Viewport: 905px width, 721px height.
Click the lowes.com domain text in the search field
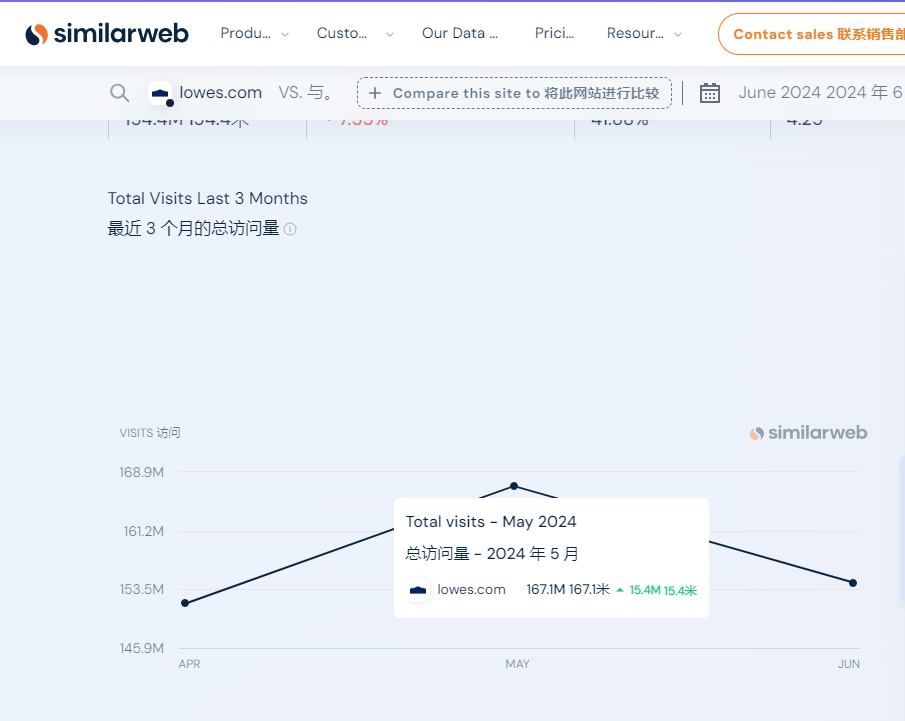click(221, 93)
